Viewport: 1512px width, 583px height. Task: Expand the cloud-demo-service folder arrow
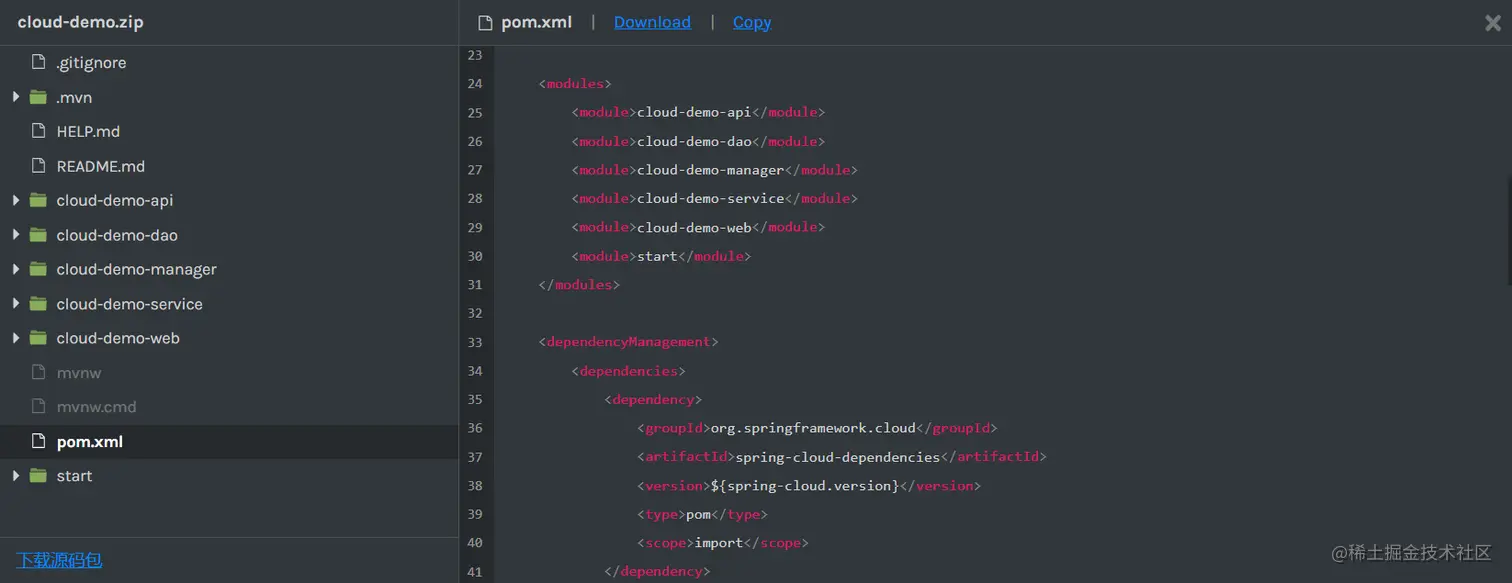[16, 304]
